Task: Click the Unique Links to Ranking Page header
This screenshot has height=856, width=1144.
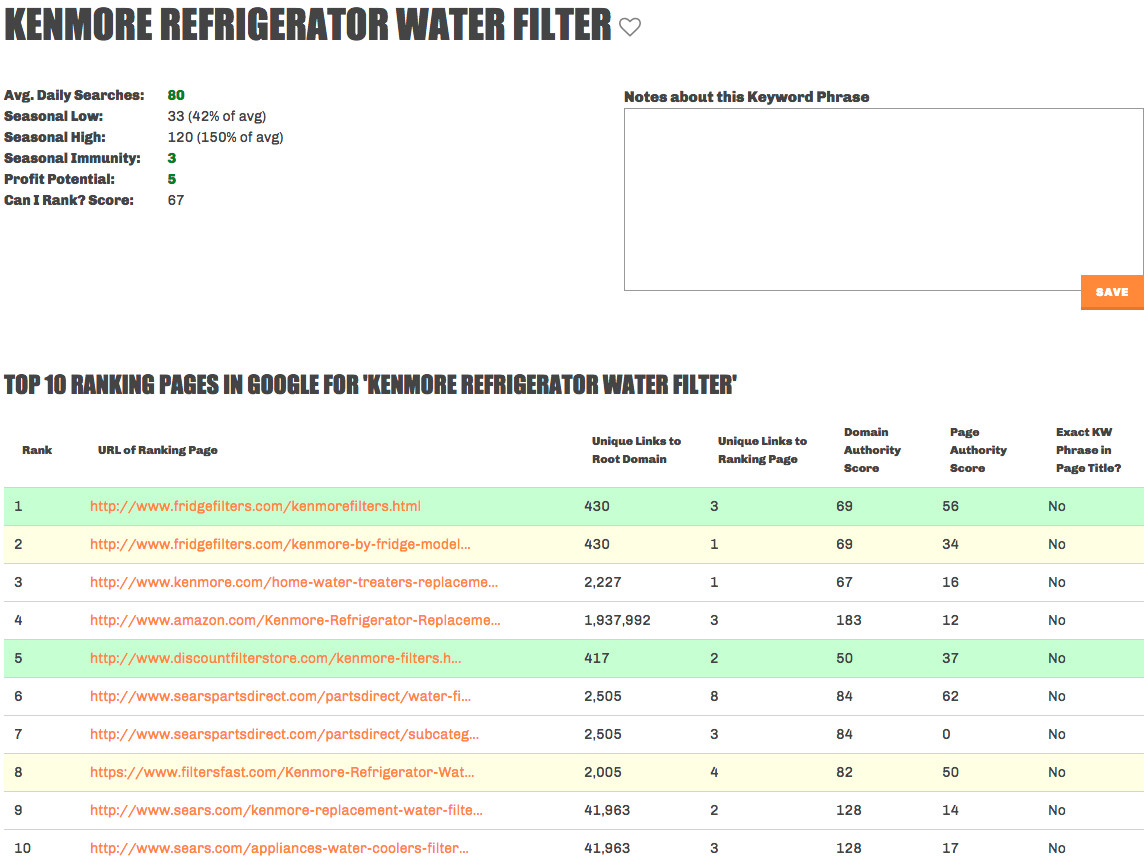Action: [x=762, y=450]
